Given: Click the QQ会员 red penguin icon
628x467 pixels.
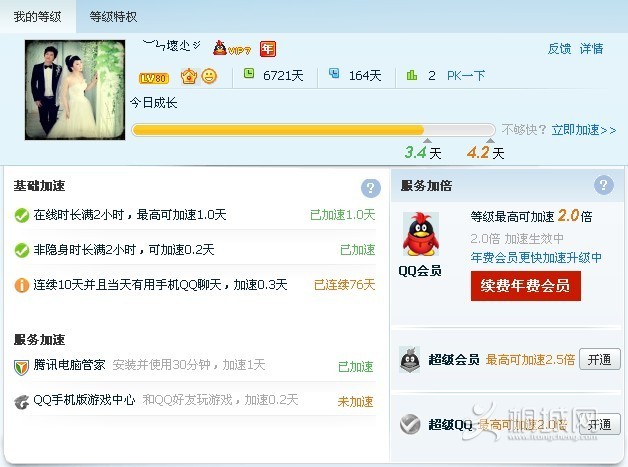Looking at the screenshot, I should [x=421, y=234].
